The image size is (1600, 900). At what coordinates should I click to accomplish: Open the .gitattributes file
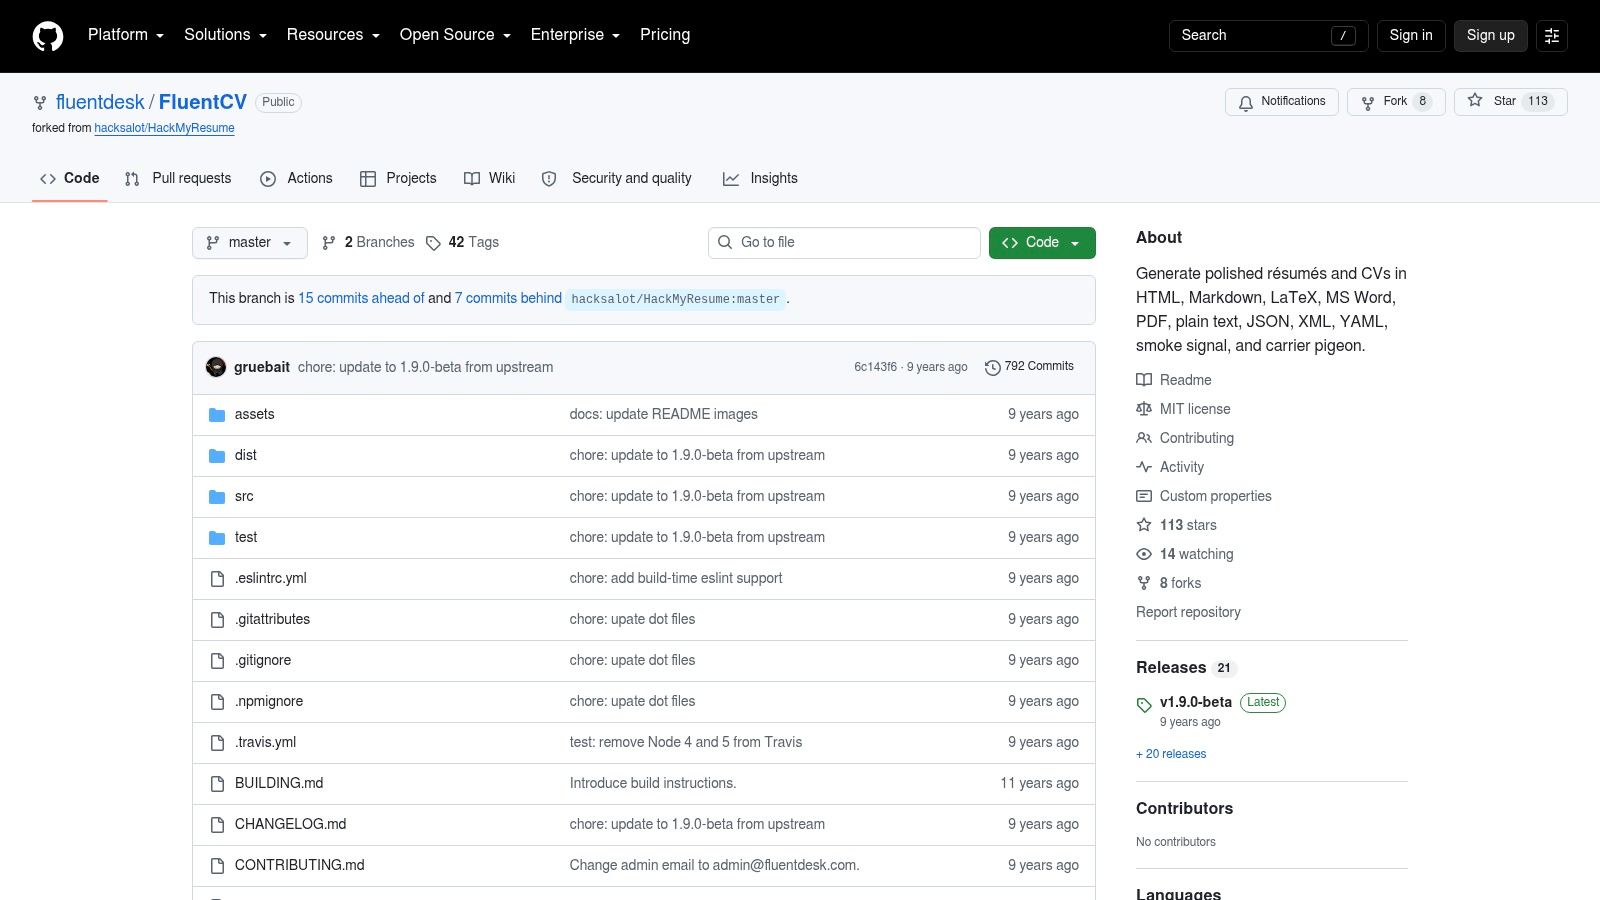pyautogui.click(x=272, y=619)
